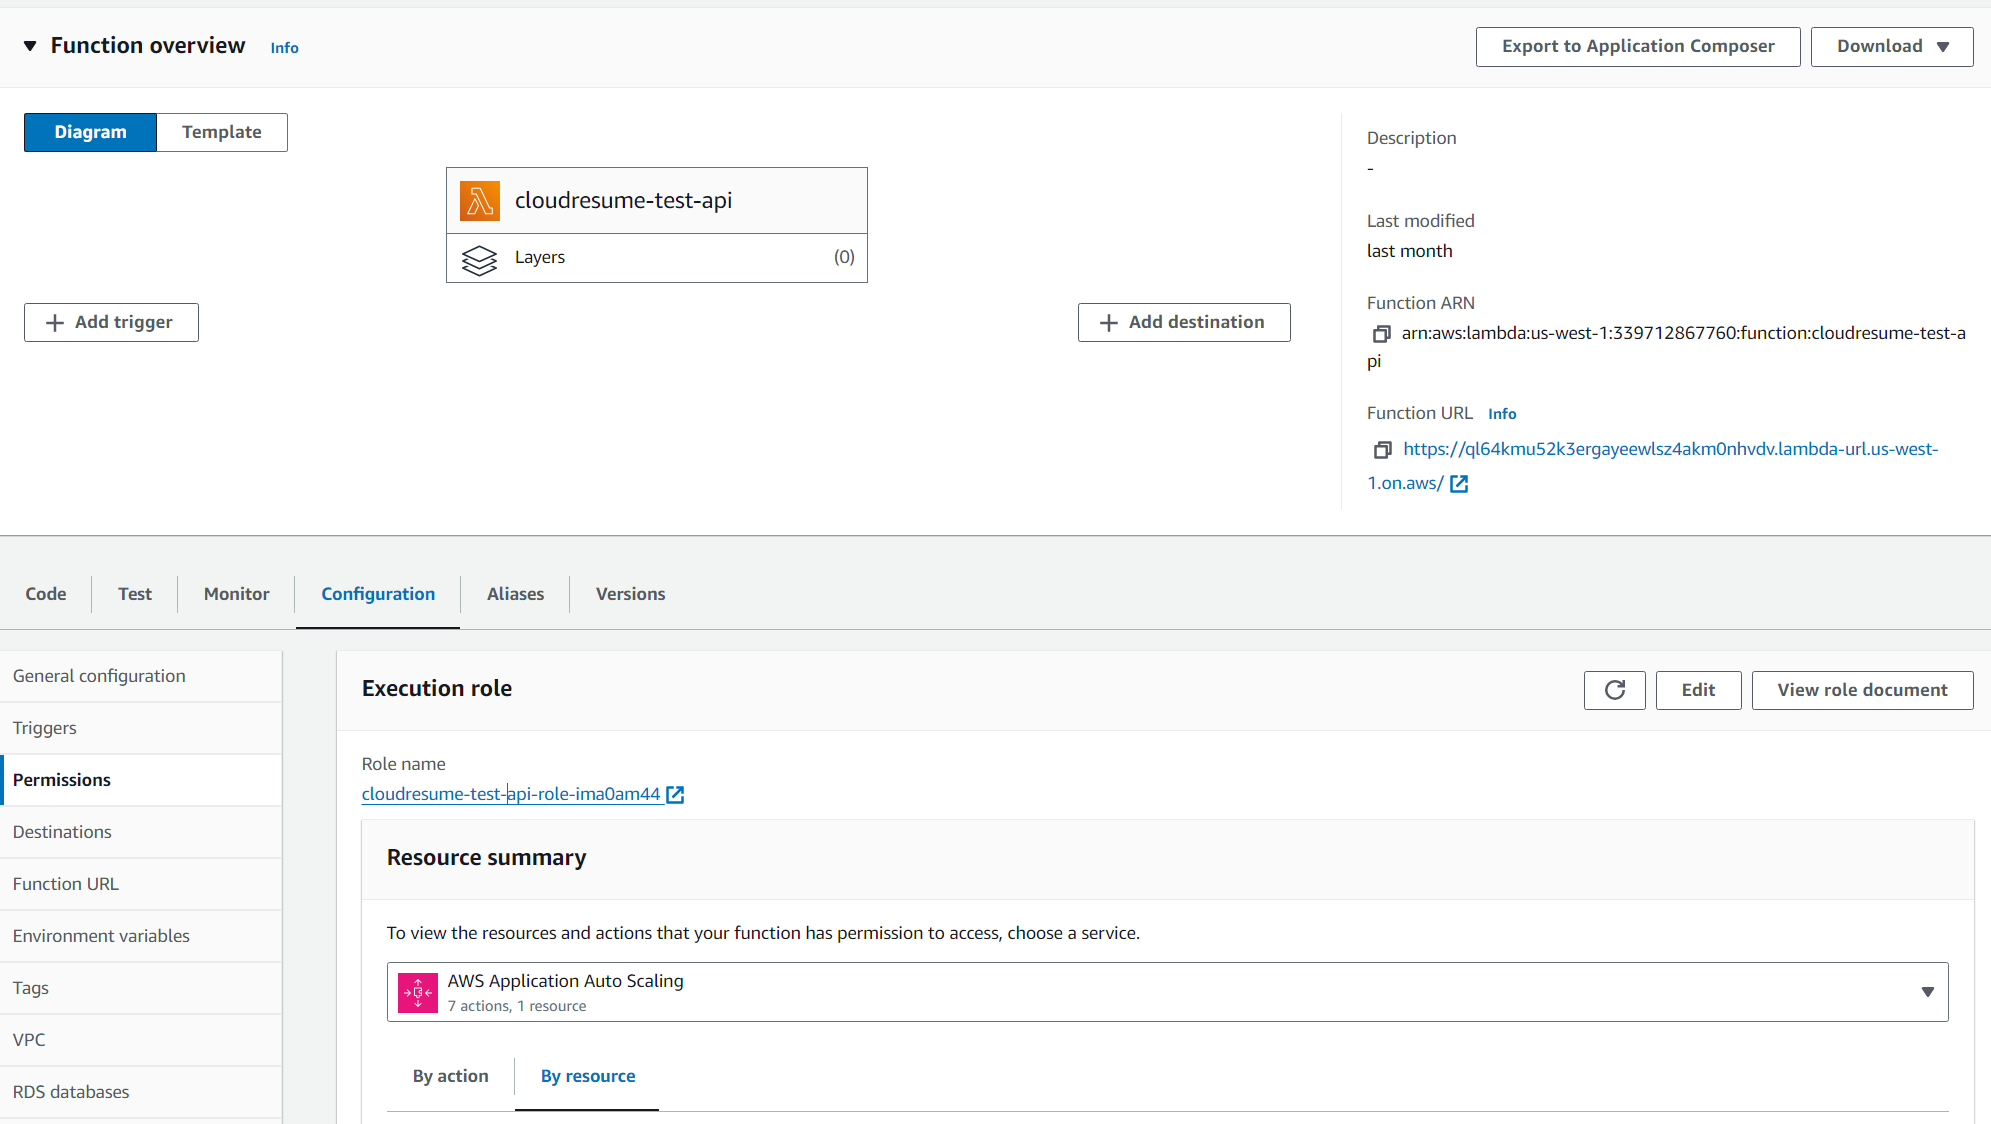Viewport: 1991px width, 1124px height.
Task: Expand service dropdown via its arrow
Action: point(1927,992)
